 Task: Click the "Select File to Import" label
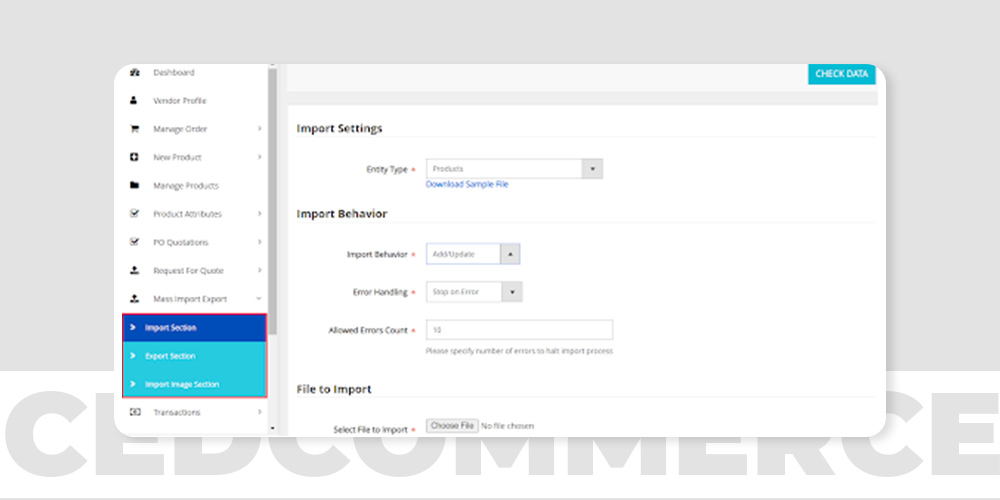[x=371, y=430]
